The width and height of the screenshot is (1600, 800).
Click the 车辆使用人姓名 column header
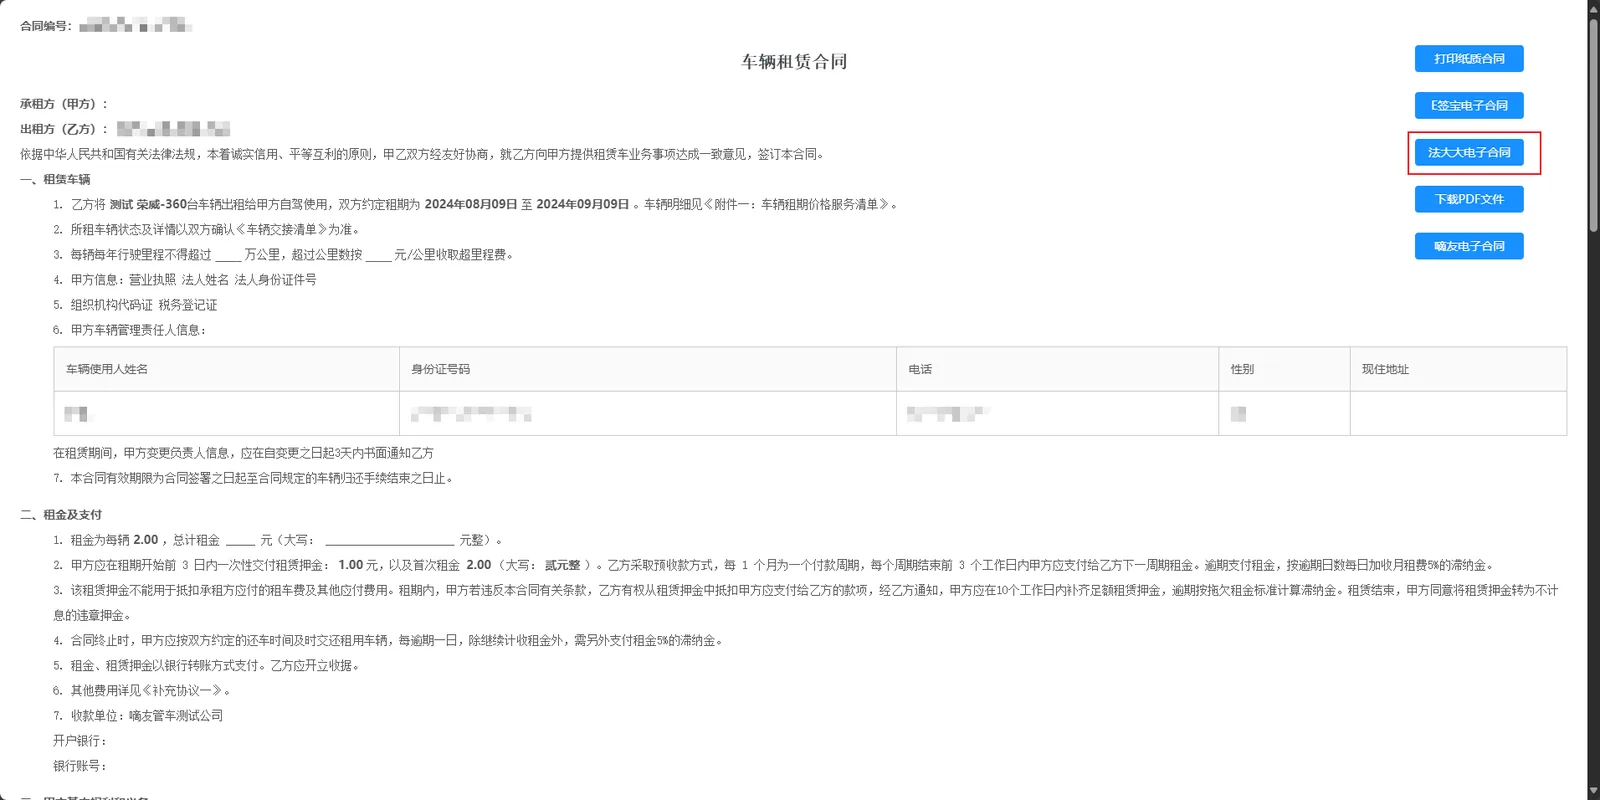[107, 369]
